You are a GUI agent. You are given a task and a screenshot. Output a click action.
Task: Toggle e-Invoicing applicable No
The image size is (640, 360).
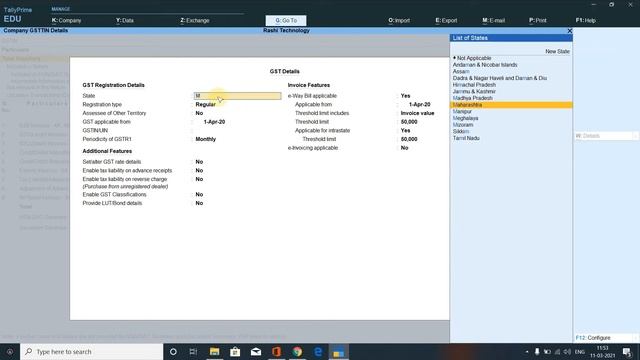click(404, 148)
